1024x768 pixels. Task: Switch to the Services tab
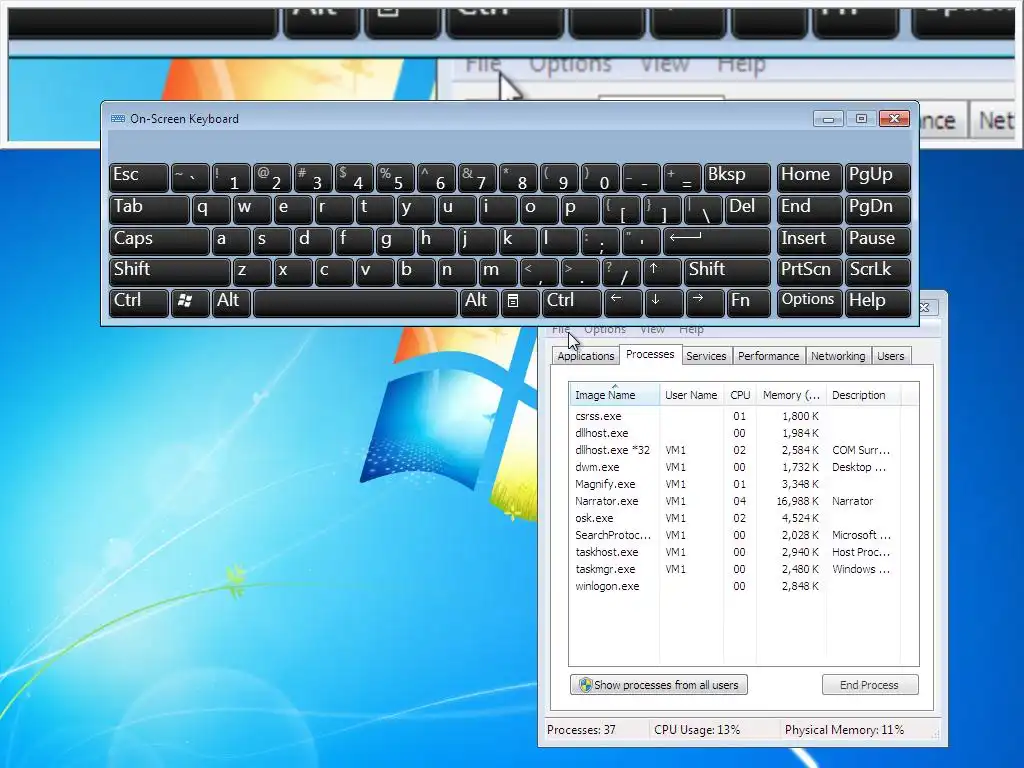[x=706, y=356]
